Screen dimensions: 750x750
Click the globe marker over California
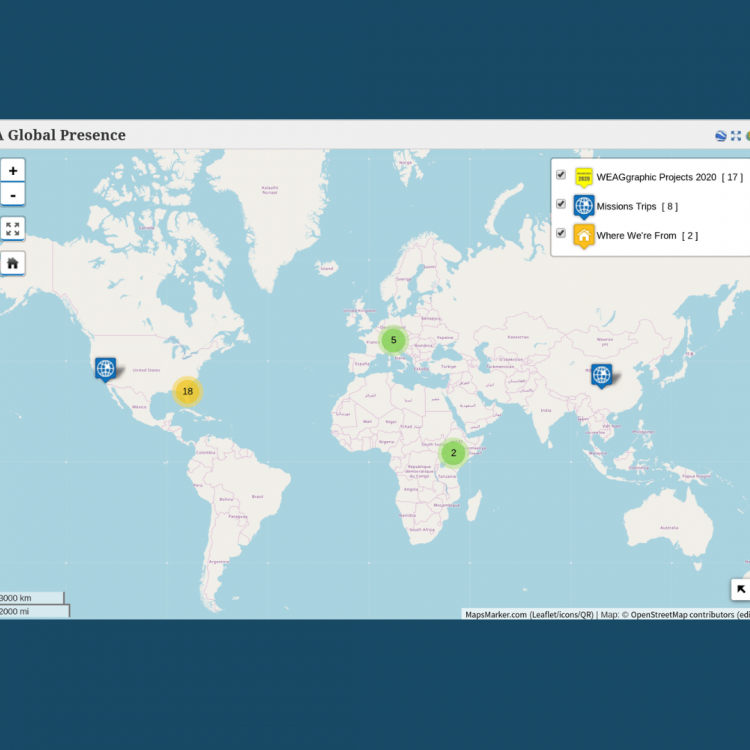tap(105, 369)
